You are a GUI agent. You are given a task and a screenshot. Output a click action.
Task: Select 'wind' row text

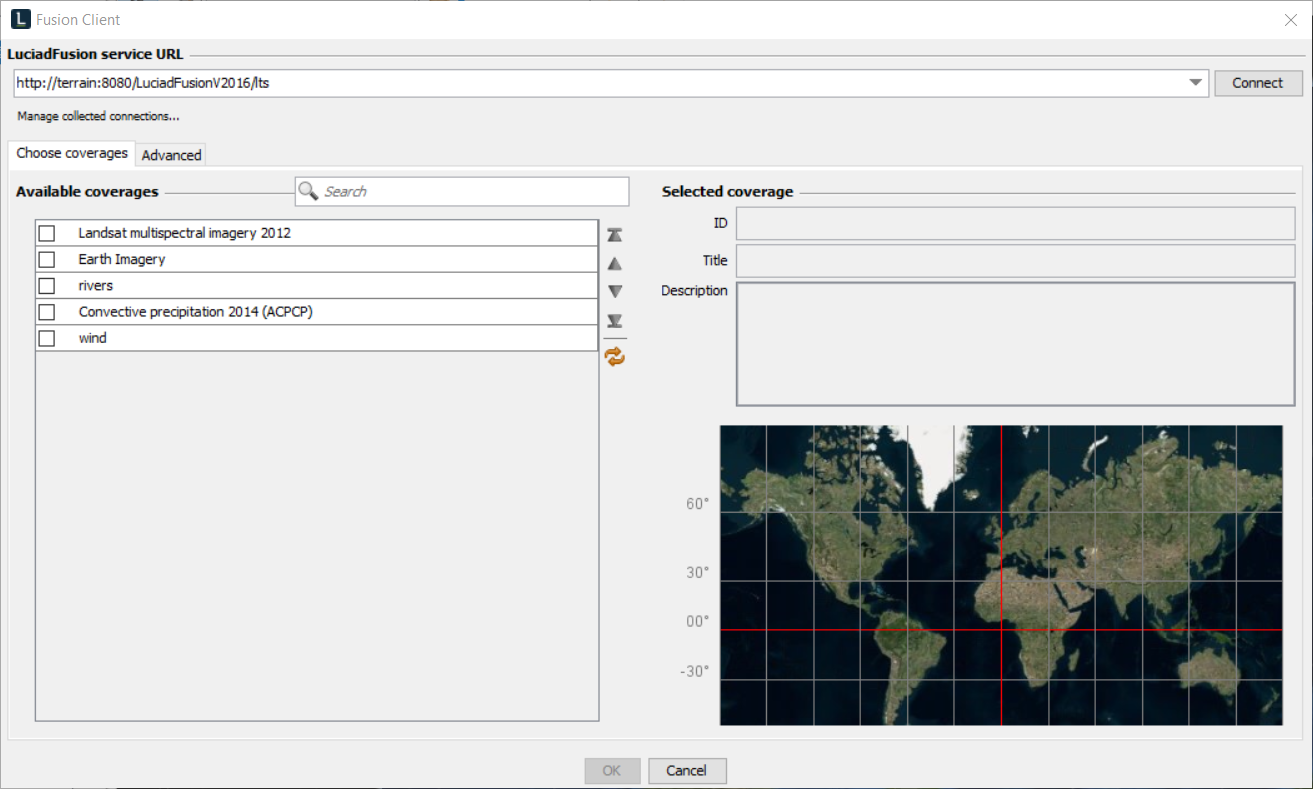tap(93, 338)
